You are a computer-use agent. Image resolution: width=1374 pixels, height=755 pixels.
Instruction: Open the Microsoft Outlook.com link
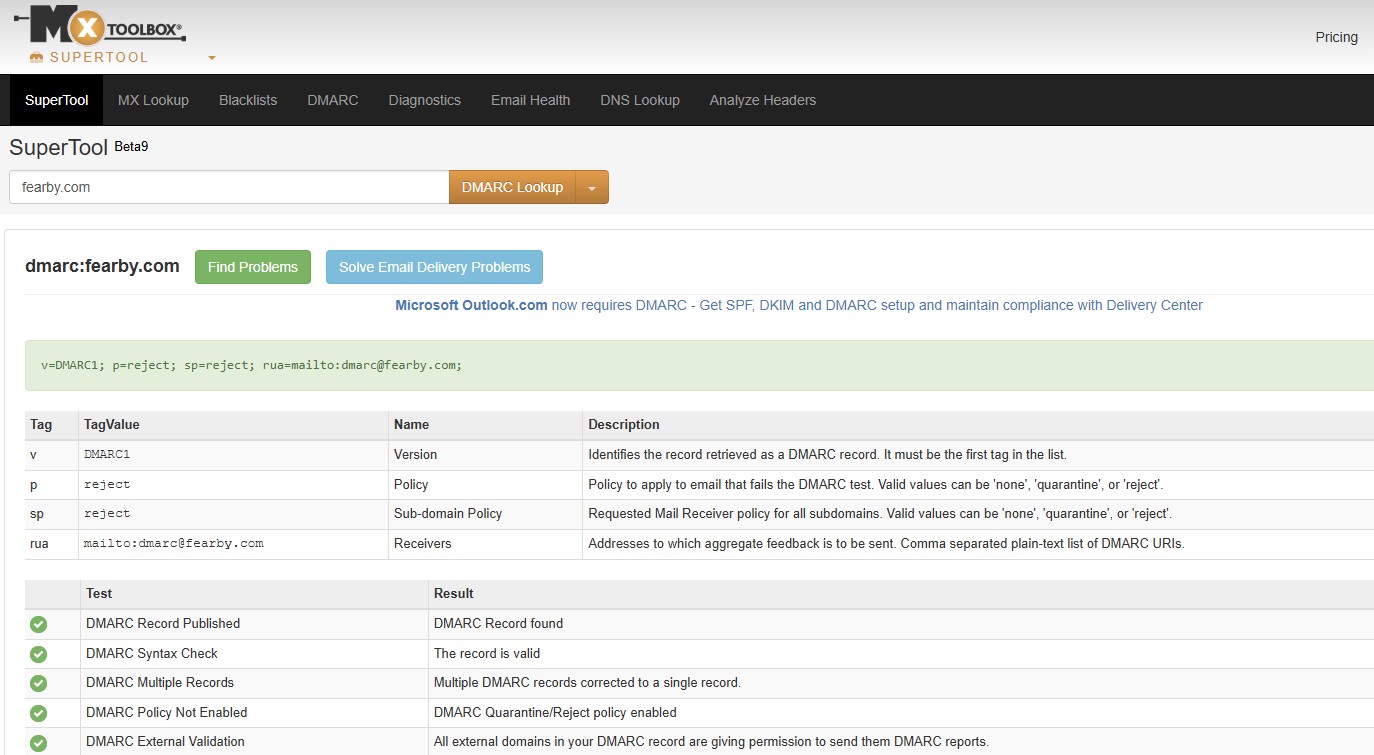[470, 305]
